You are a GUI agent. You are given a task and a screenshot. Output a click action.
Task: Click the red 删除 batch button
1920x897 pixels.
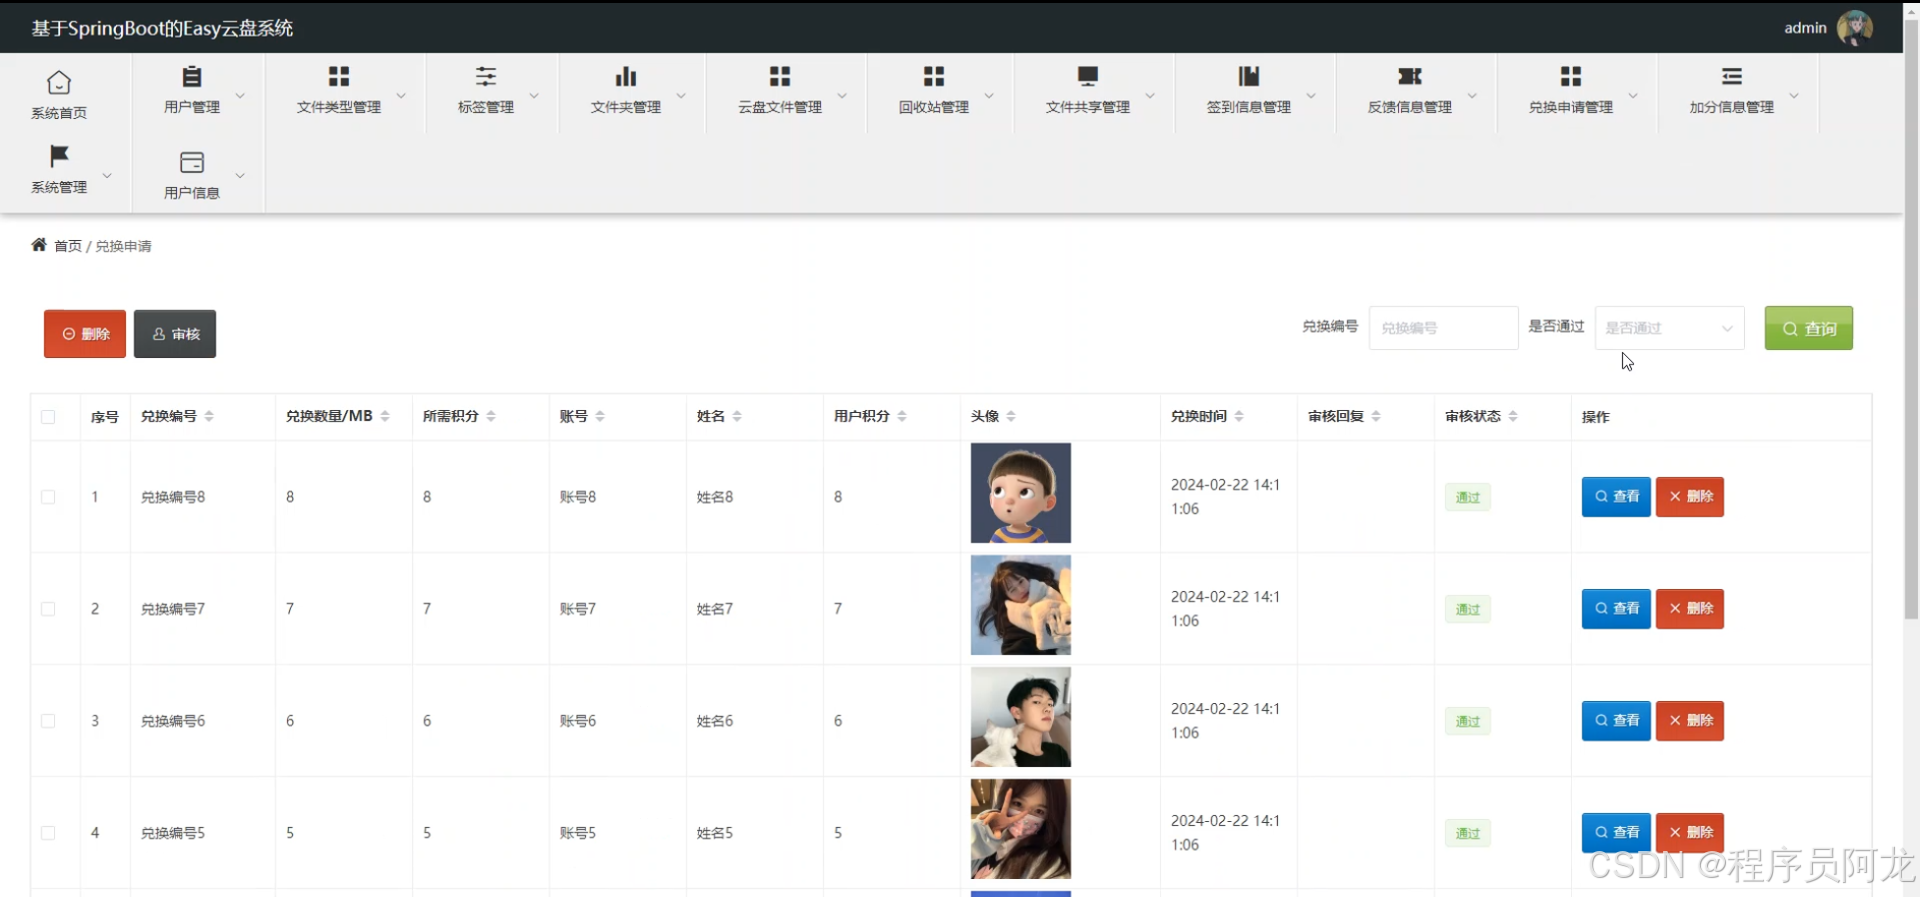85,334
